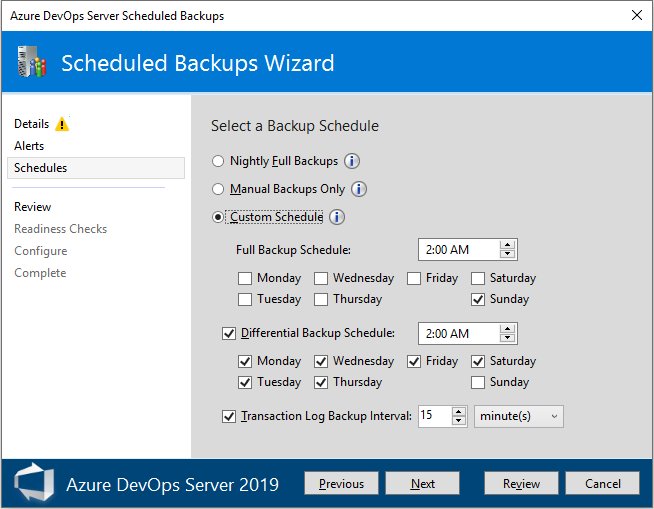Decrease the Differential Backup Schedule time

508,338
